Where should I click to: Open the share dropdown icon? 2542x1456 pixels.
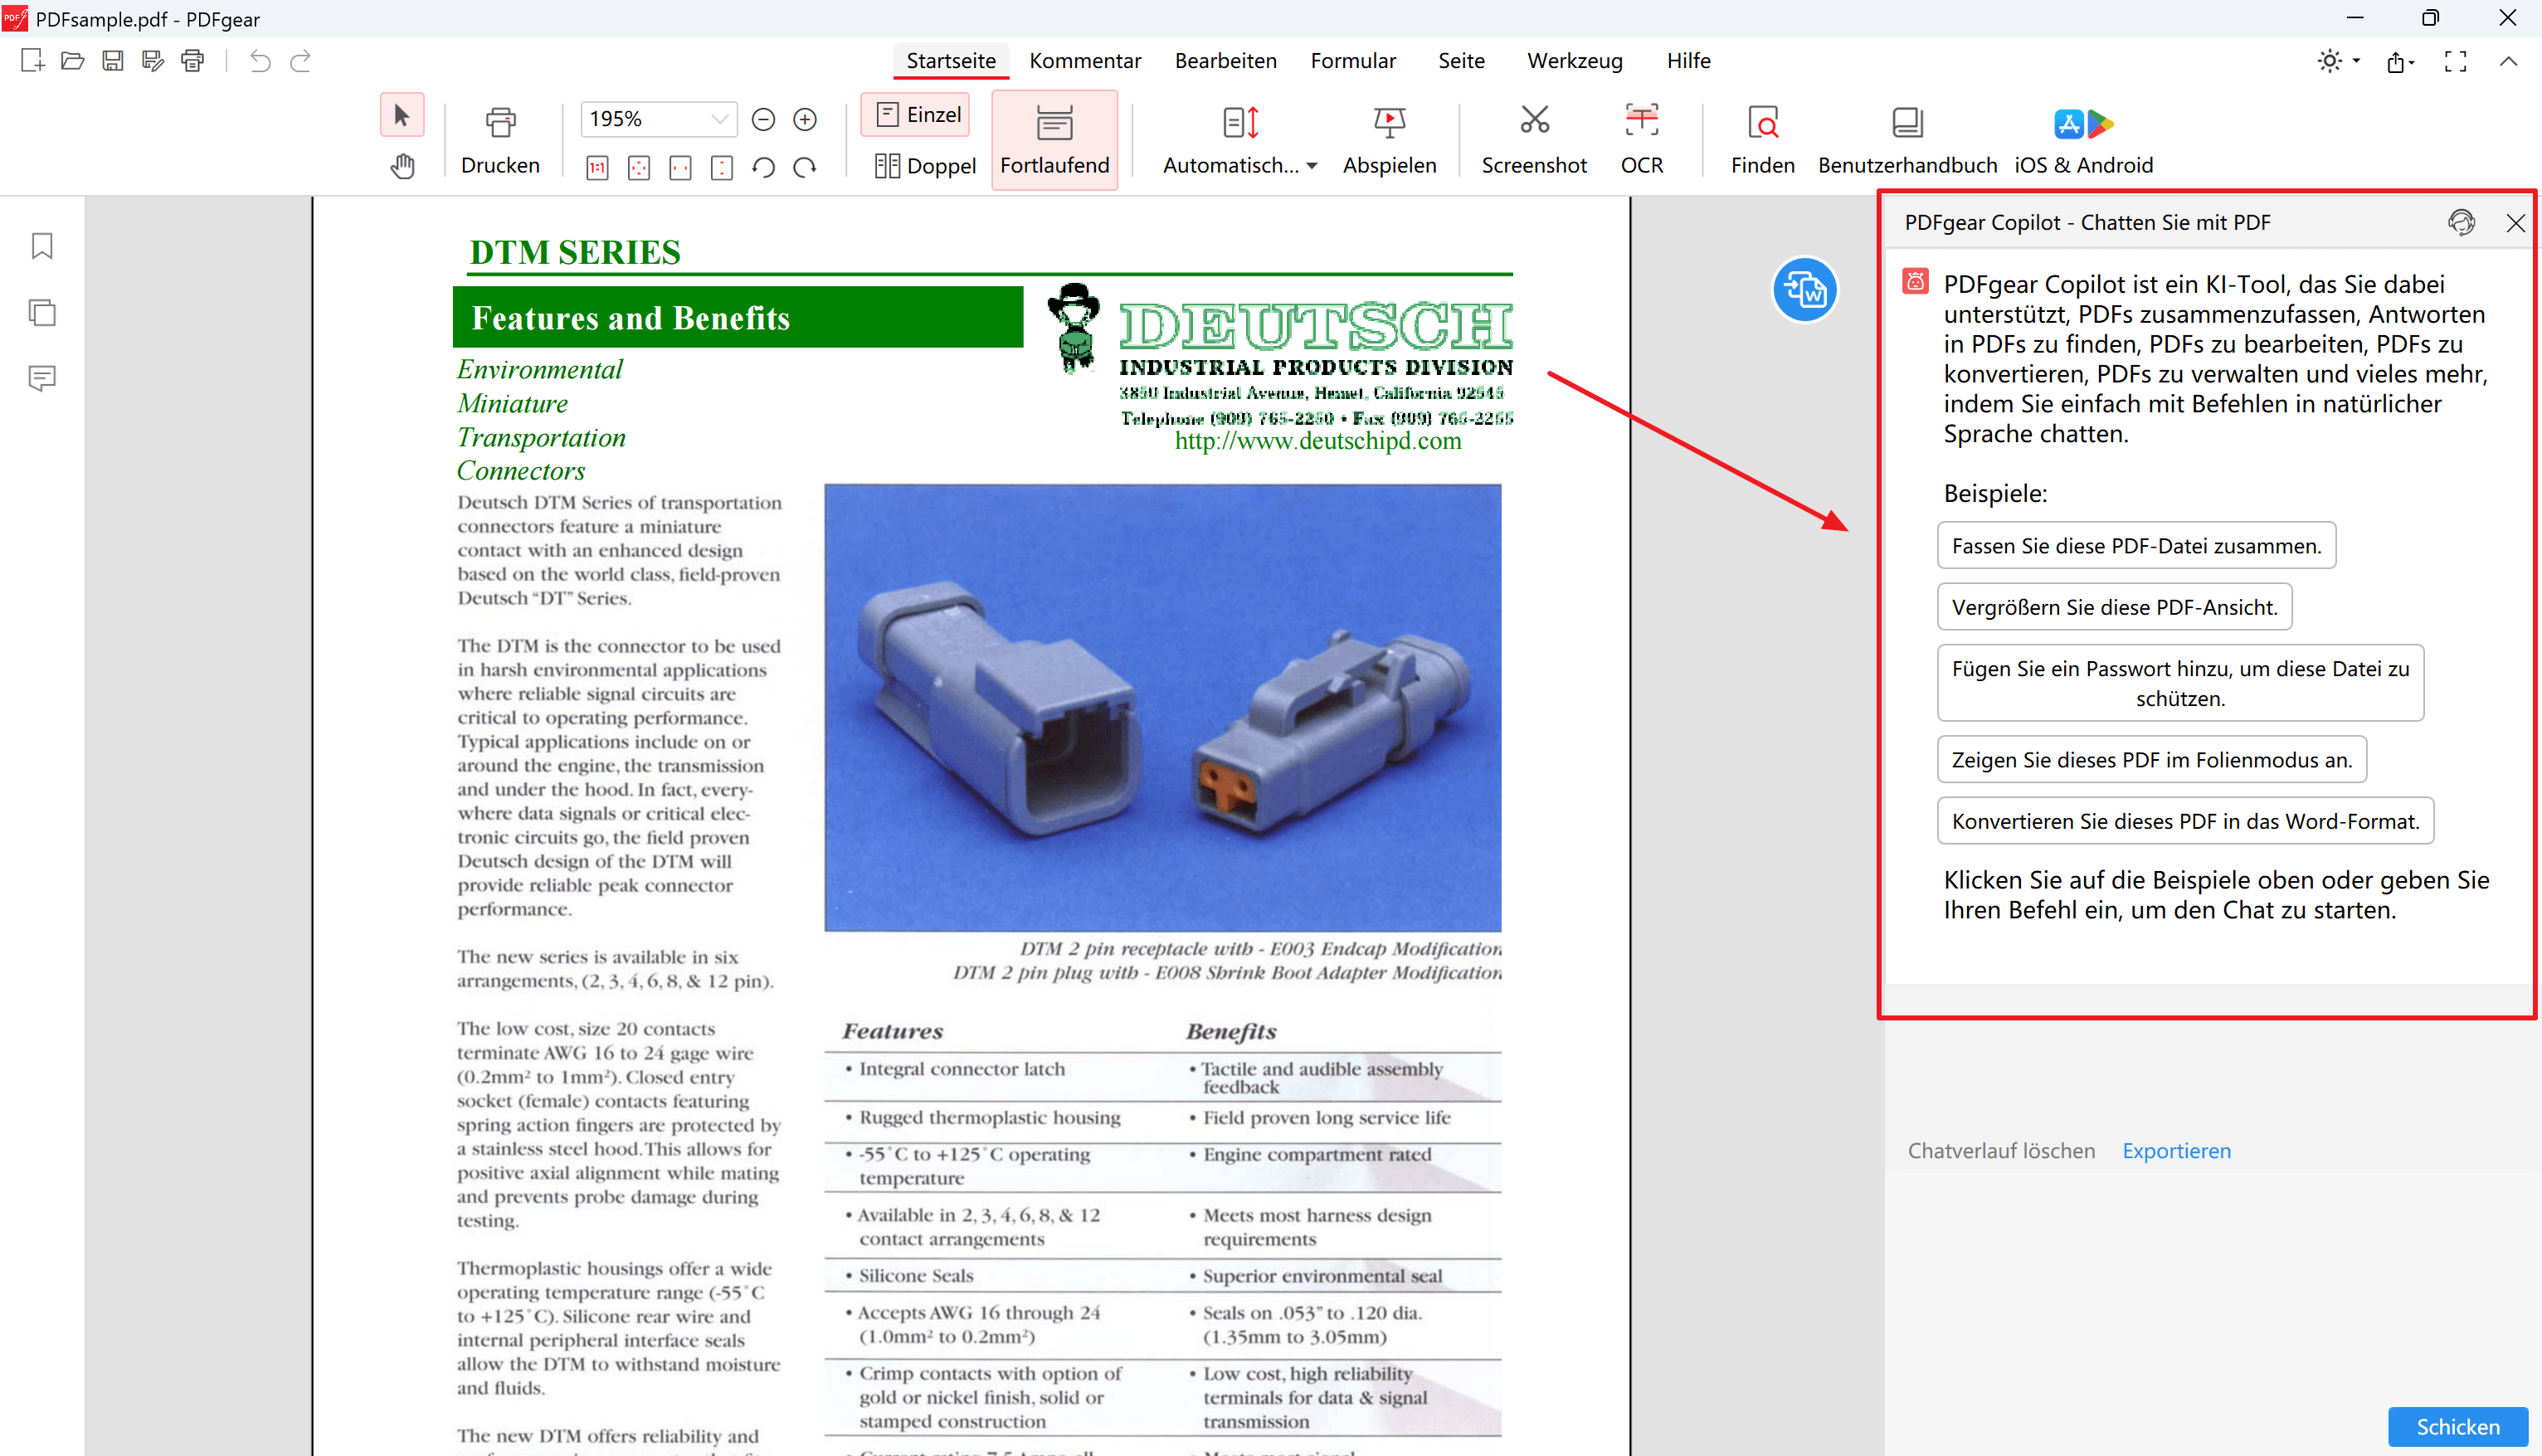2400,63
